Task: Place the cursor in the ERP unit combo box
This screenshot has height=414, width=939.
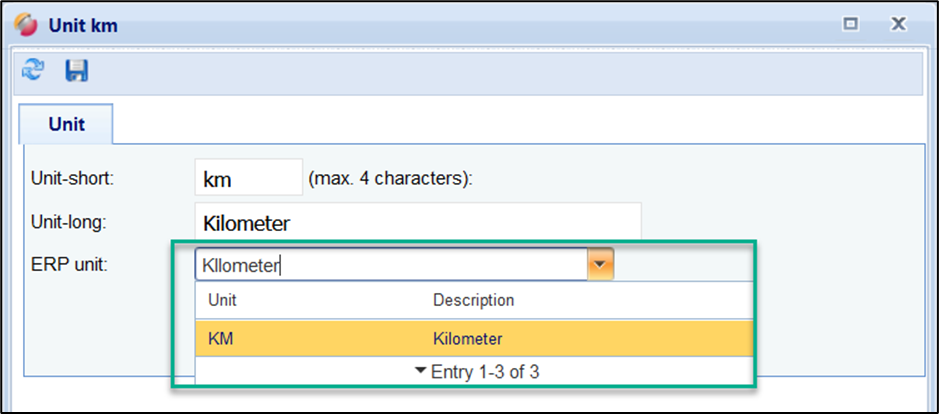Action: coord(390,265)
